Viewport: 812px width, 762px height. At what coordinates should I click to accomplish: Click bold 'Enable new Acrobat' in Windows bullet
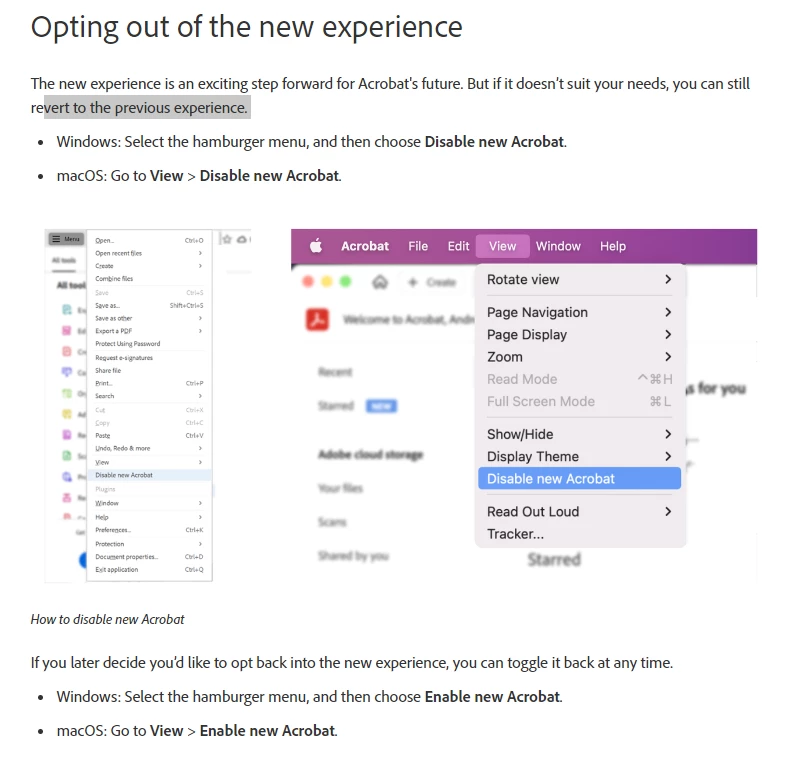tap(492, 696)
